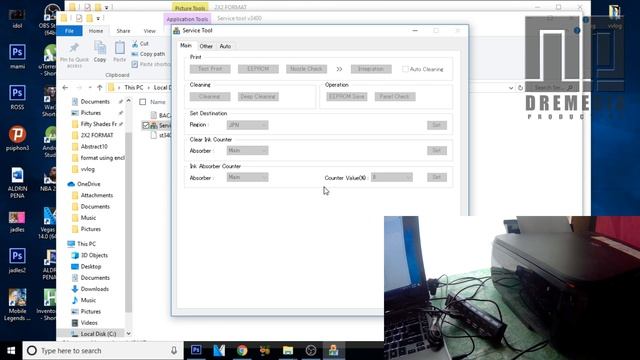The width and height of the screenshot is (640, 360).
Task: Switch to the Other tab
Action: pyautogui.click(x=206, y=46)
